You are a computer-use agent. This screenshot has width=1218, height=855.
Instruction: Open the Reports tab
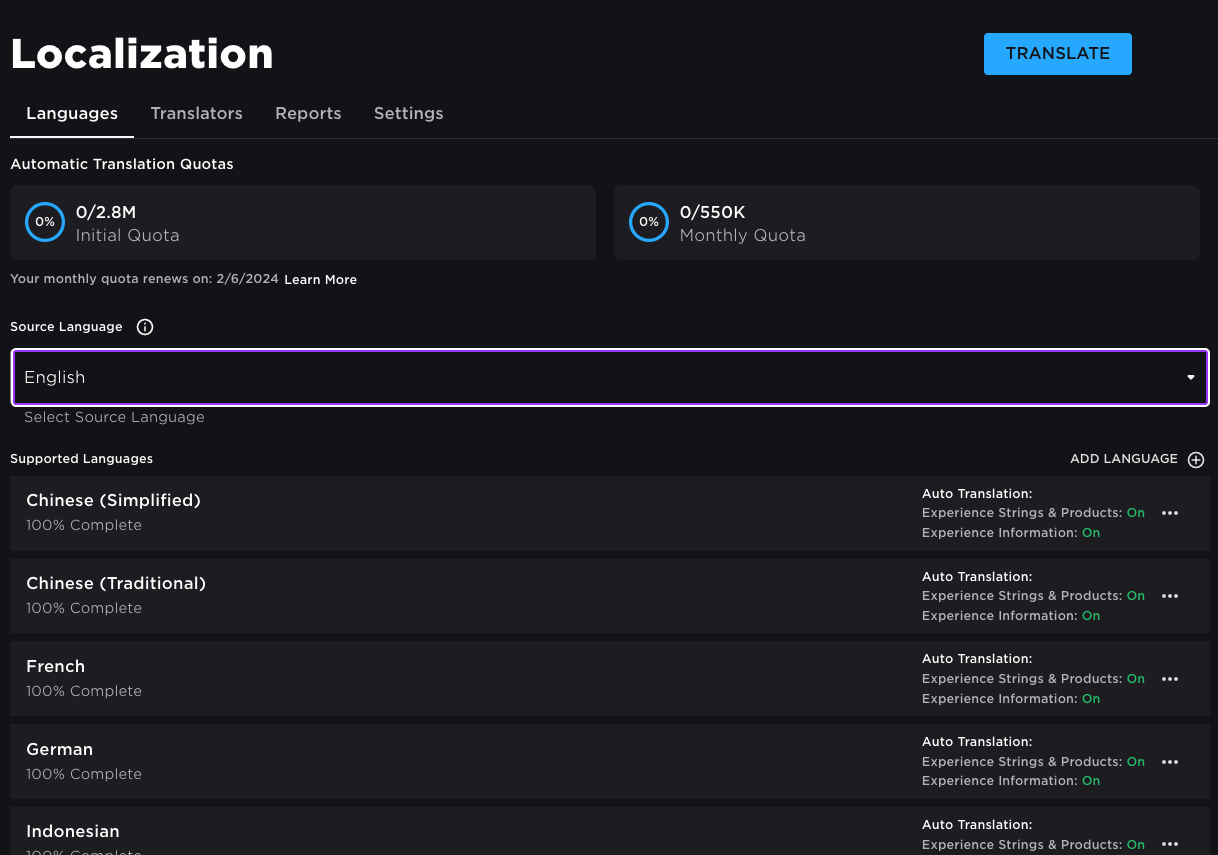pyautogui.click(x=308, y=114)
